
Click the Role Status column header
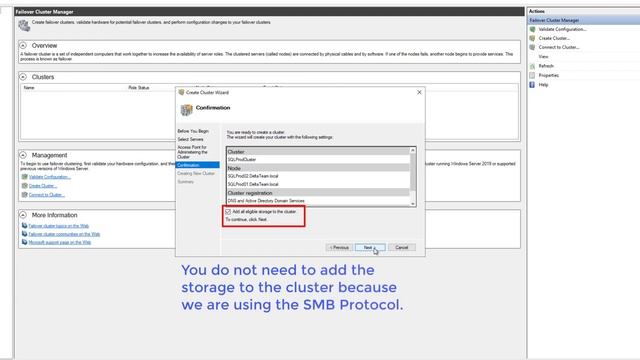139,88
